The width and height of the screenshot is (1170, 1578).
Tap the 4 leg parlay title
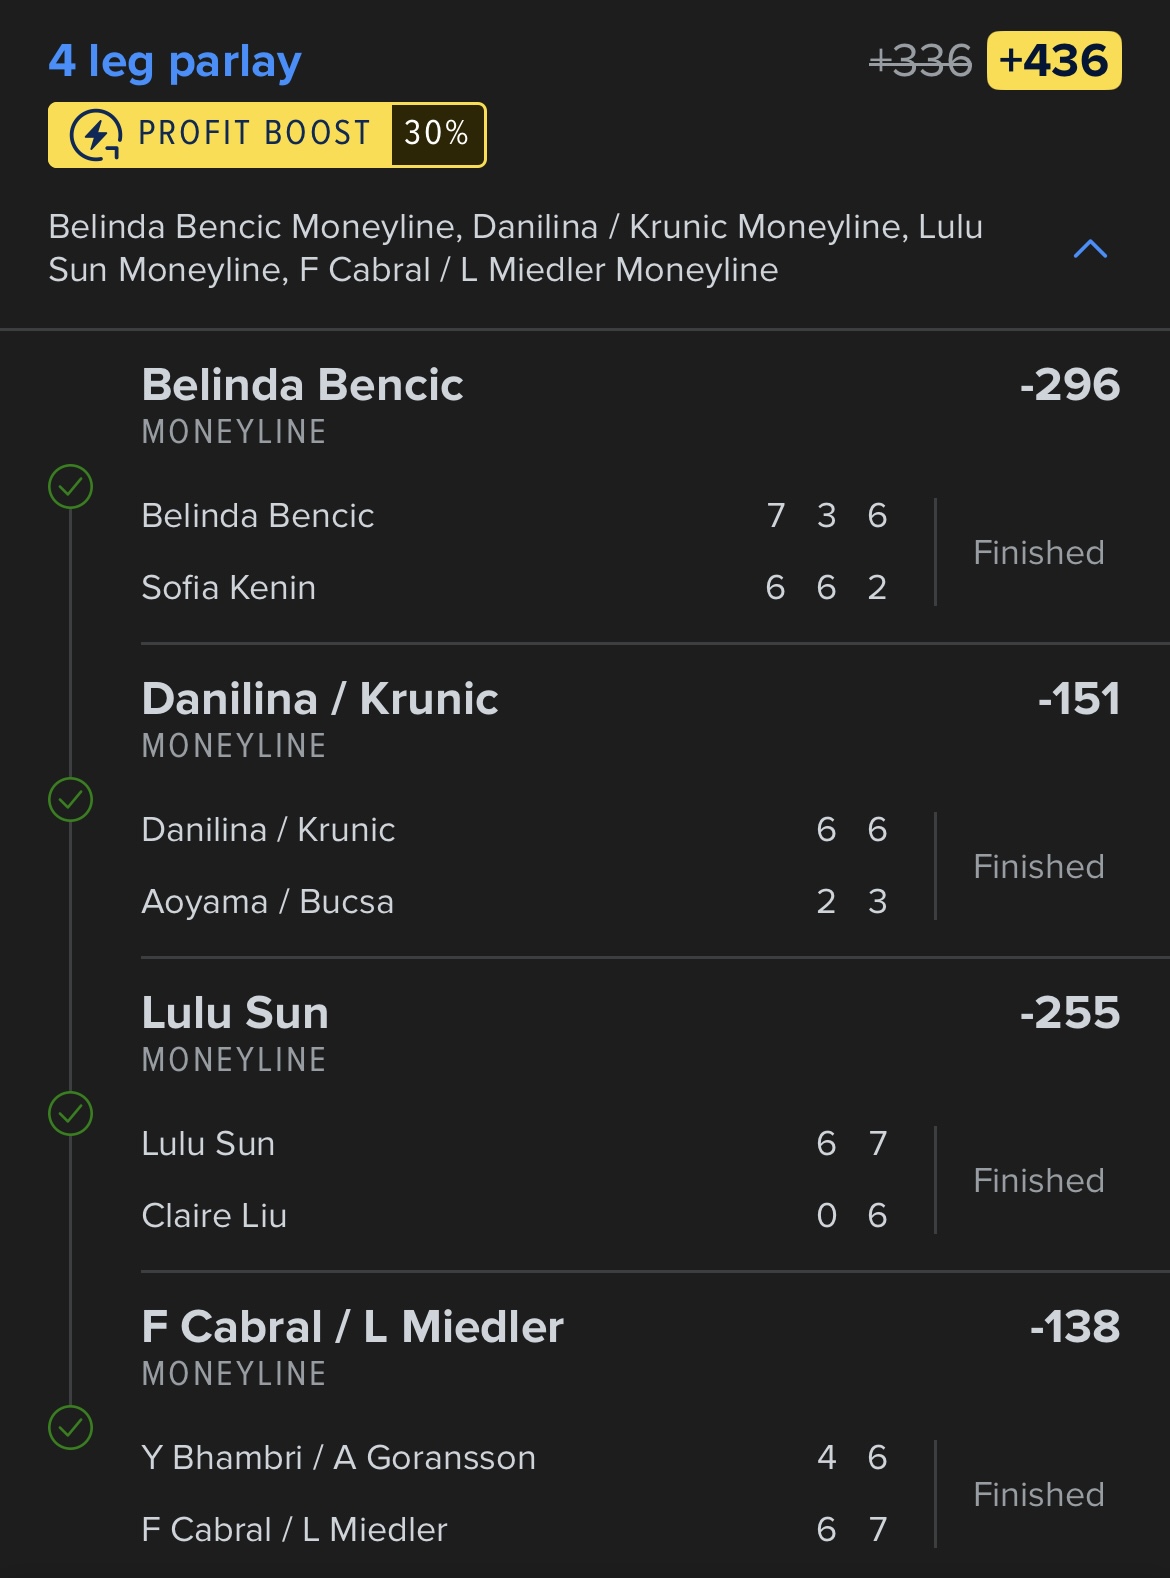[x=175, y=62]
